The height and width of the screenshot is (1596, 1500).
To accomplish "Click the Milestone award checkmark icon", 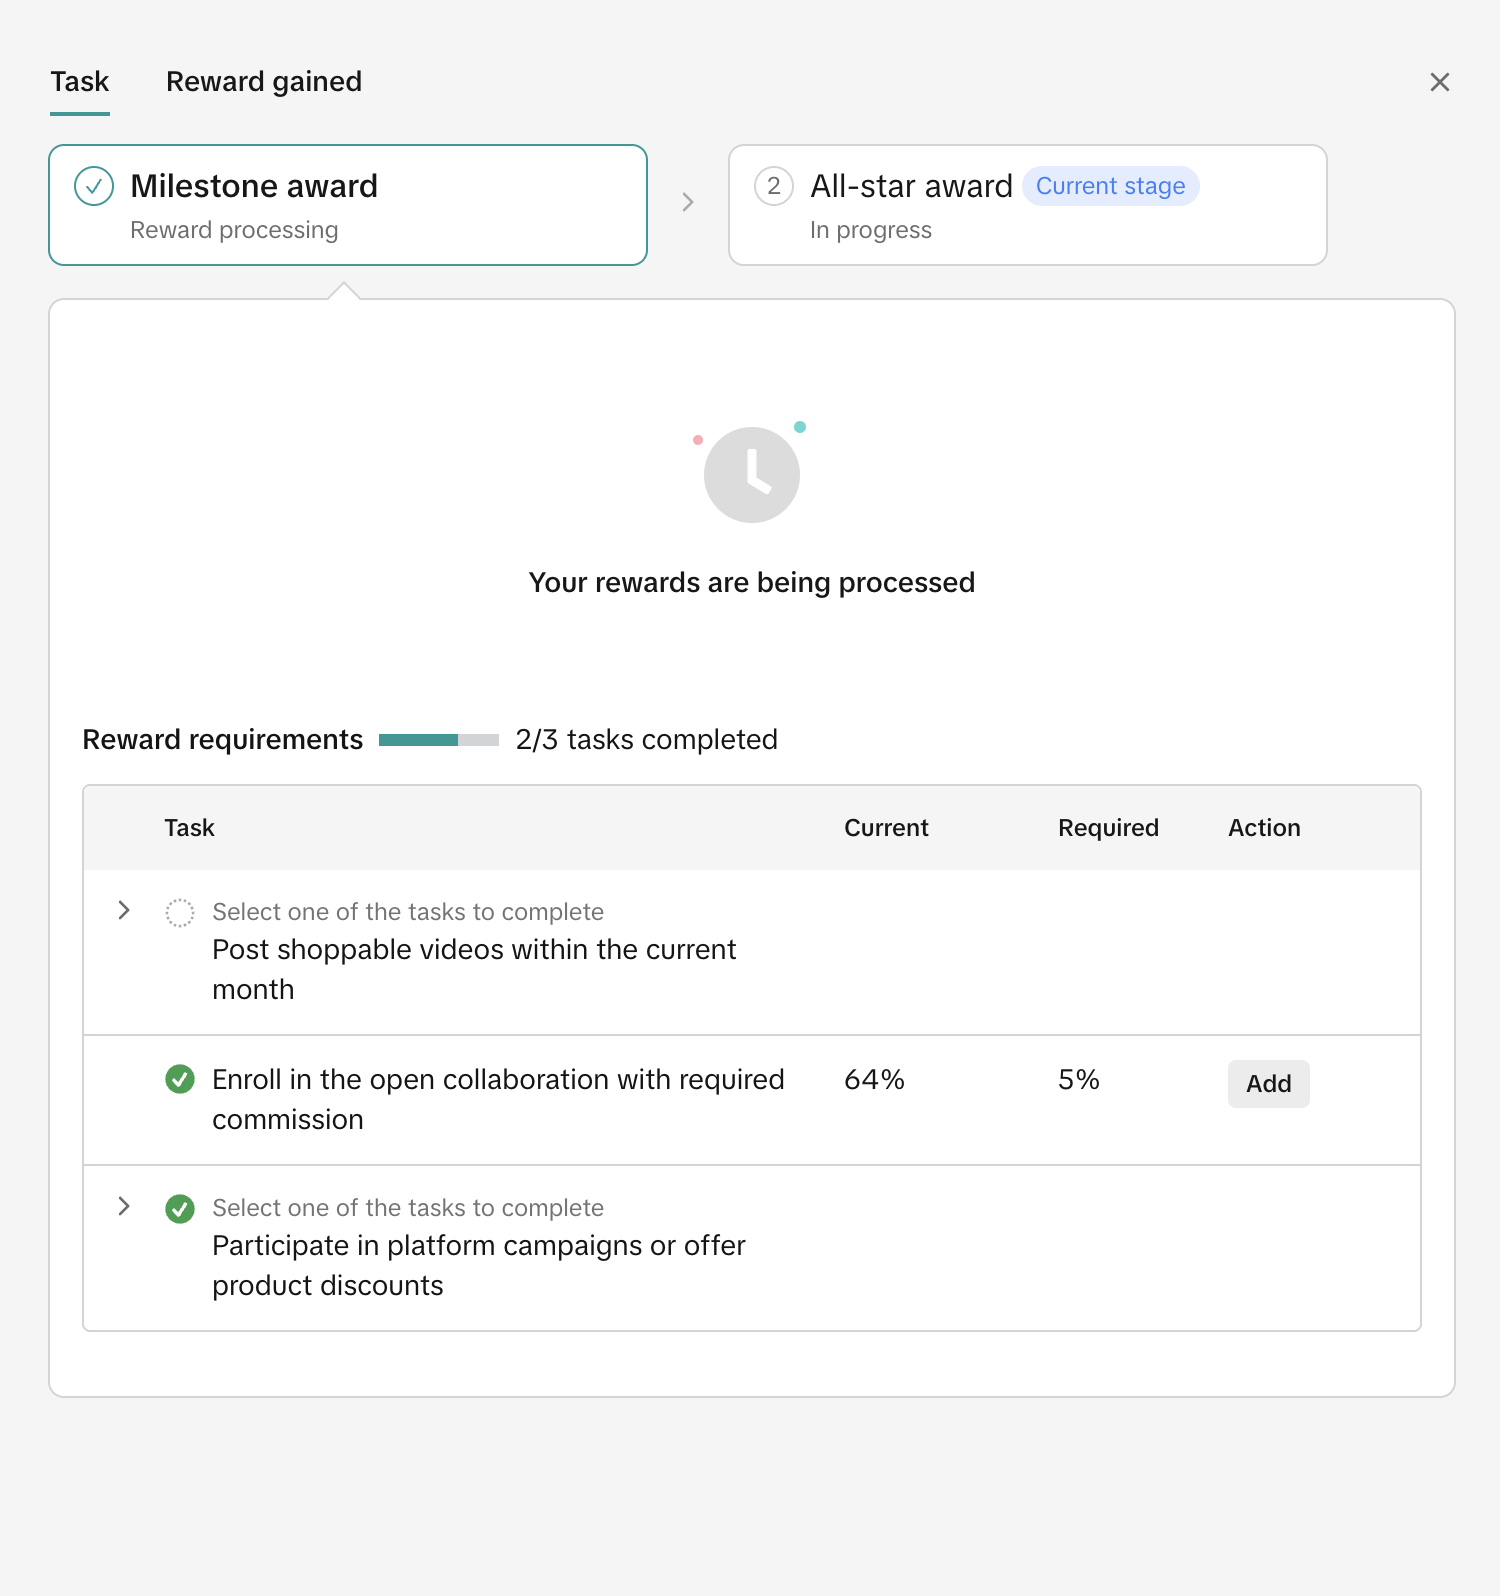I will coord(94,186).
